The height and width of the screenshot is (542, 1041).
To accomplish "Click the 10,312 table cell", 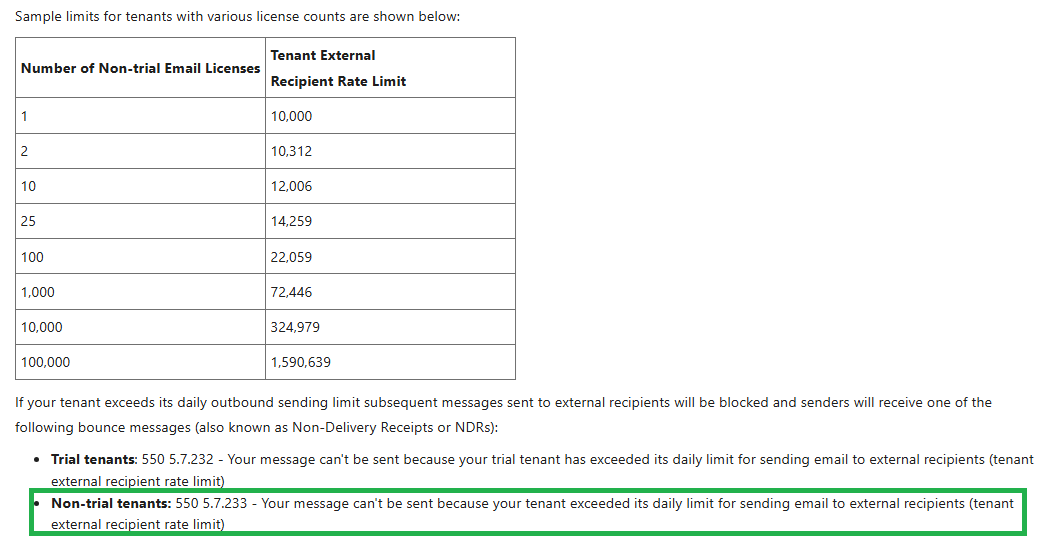I will click(x=390, y=151).
